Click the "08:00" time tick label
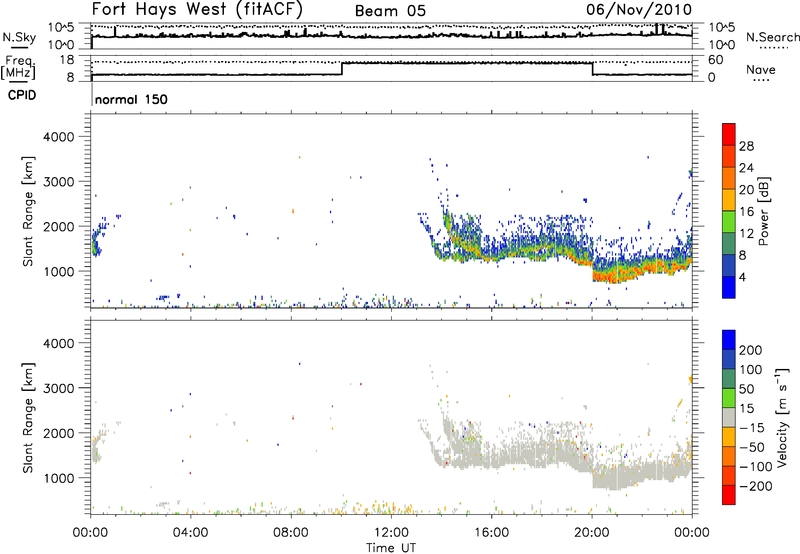The width and height of the screenshot is (800, 554). click(291, 533)
